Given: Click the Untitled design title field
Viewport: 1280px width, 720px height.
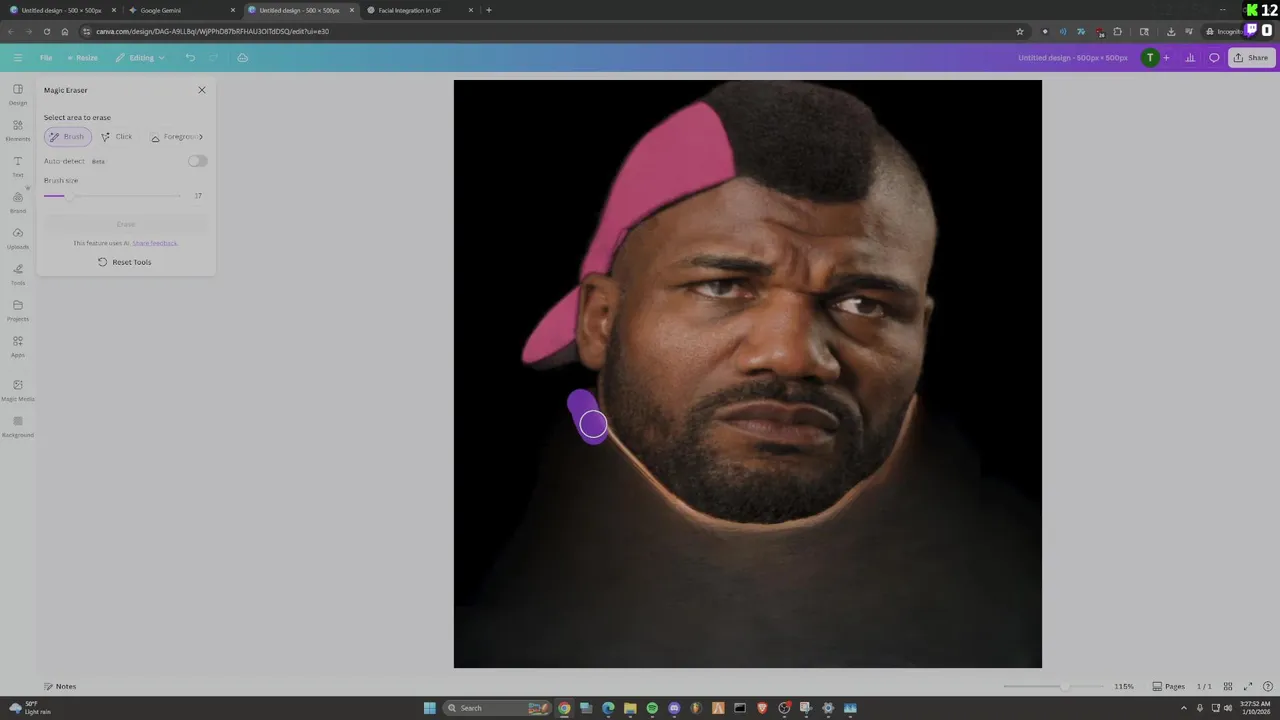Looking at the screenshot, I should click(x=1073, y=58).
